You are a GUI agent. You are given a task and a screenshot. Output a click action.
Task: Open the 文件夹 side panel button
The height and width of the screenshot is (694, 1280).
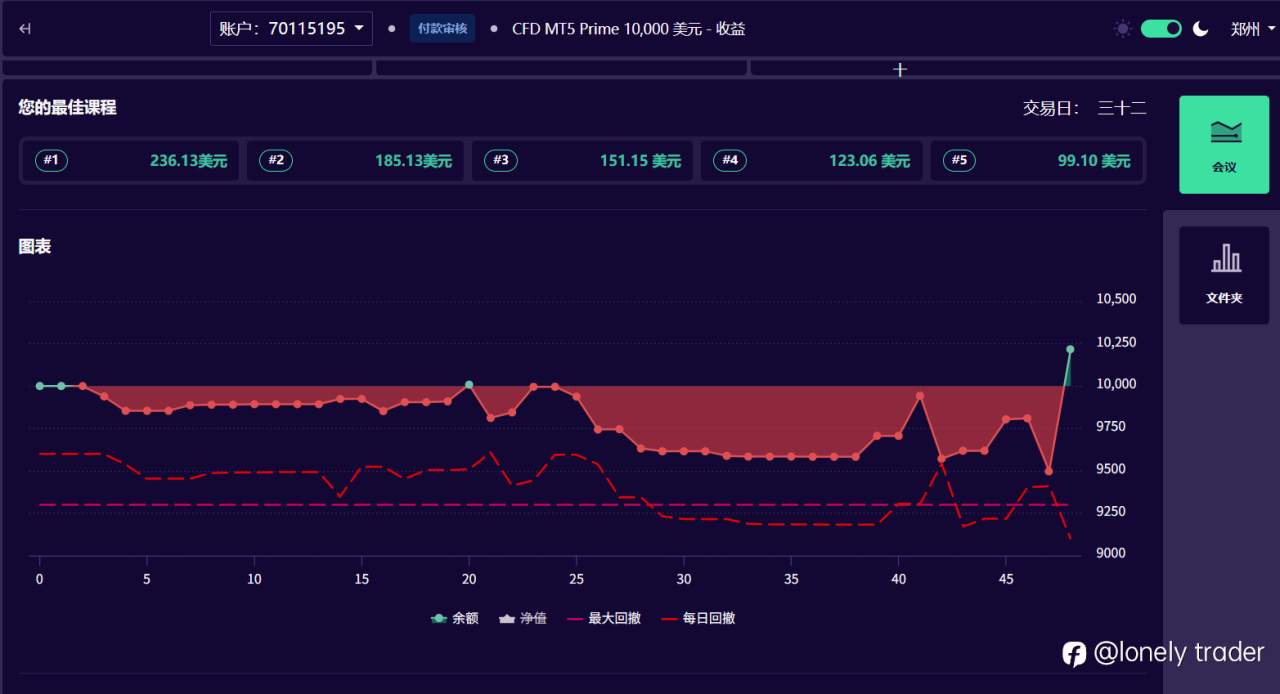tap(1224, 275)
